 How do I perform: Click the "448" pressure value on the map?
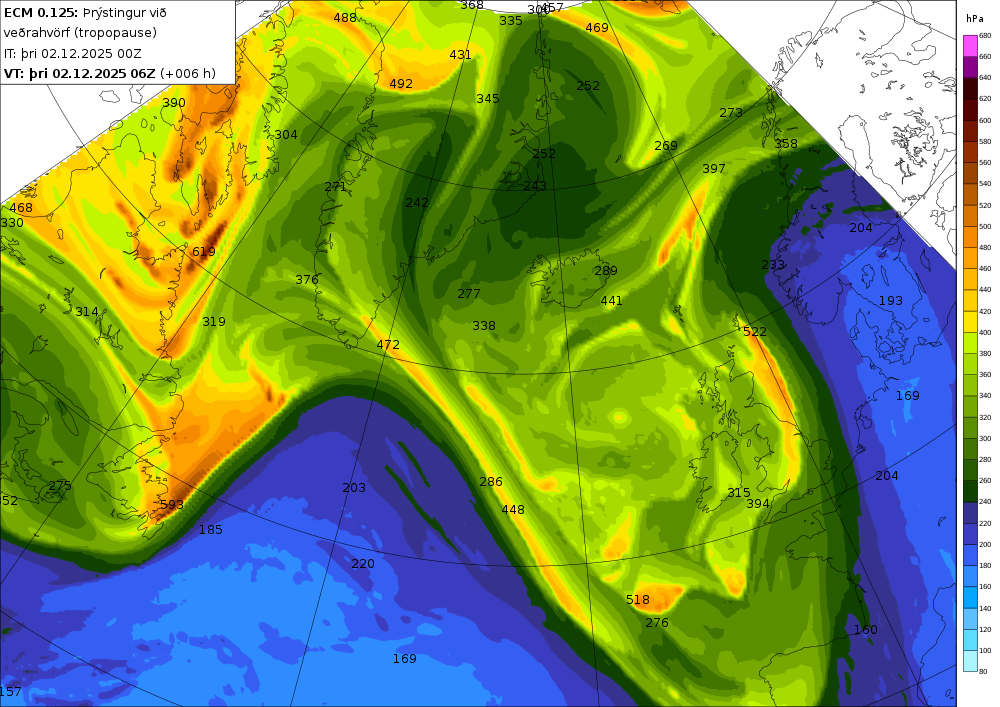(x=513, y=510)
